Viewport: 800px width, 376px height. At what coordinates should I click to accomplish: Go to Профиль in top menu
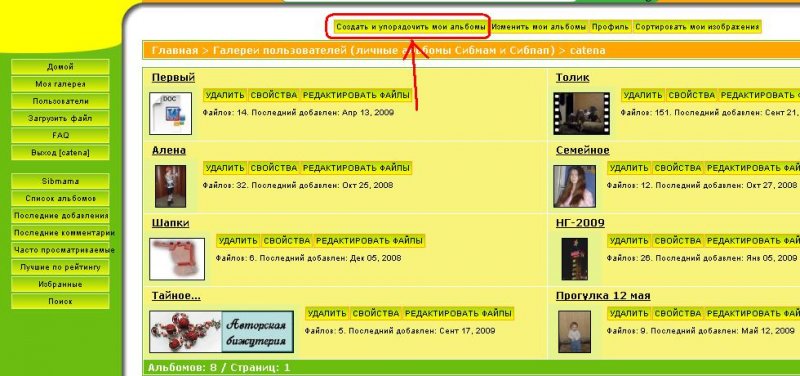click(610, 27)
